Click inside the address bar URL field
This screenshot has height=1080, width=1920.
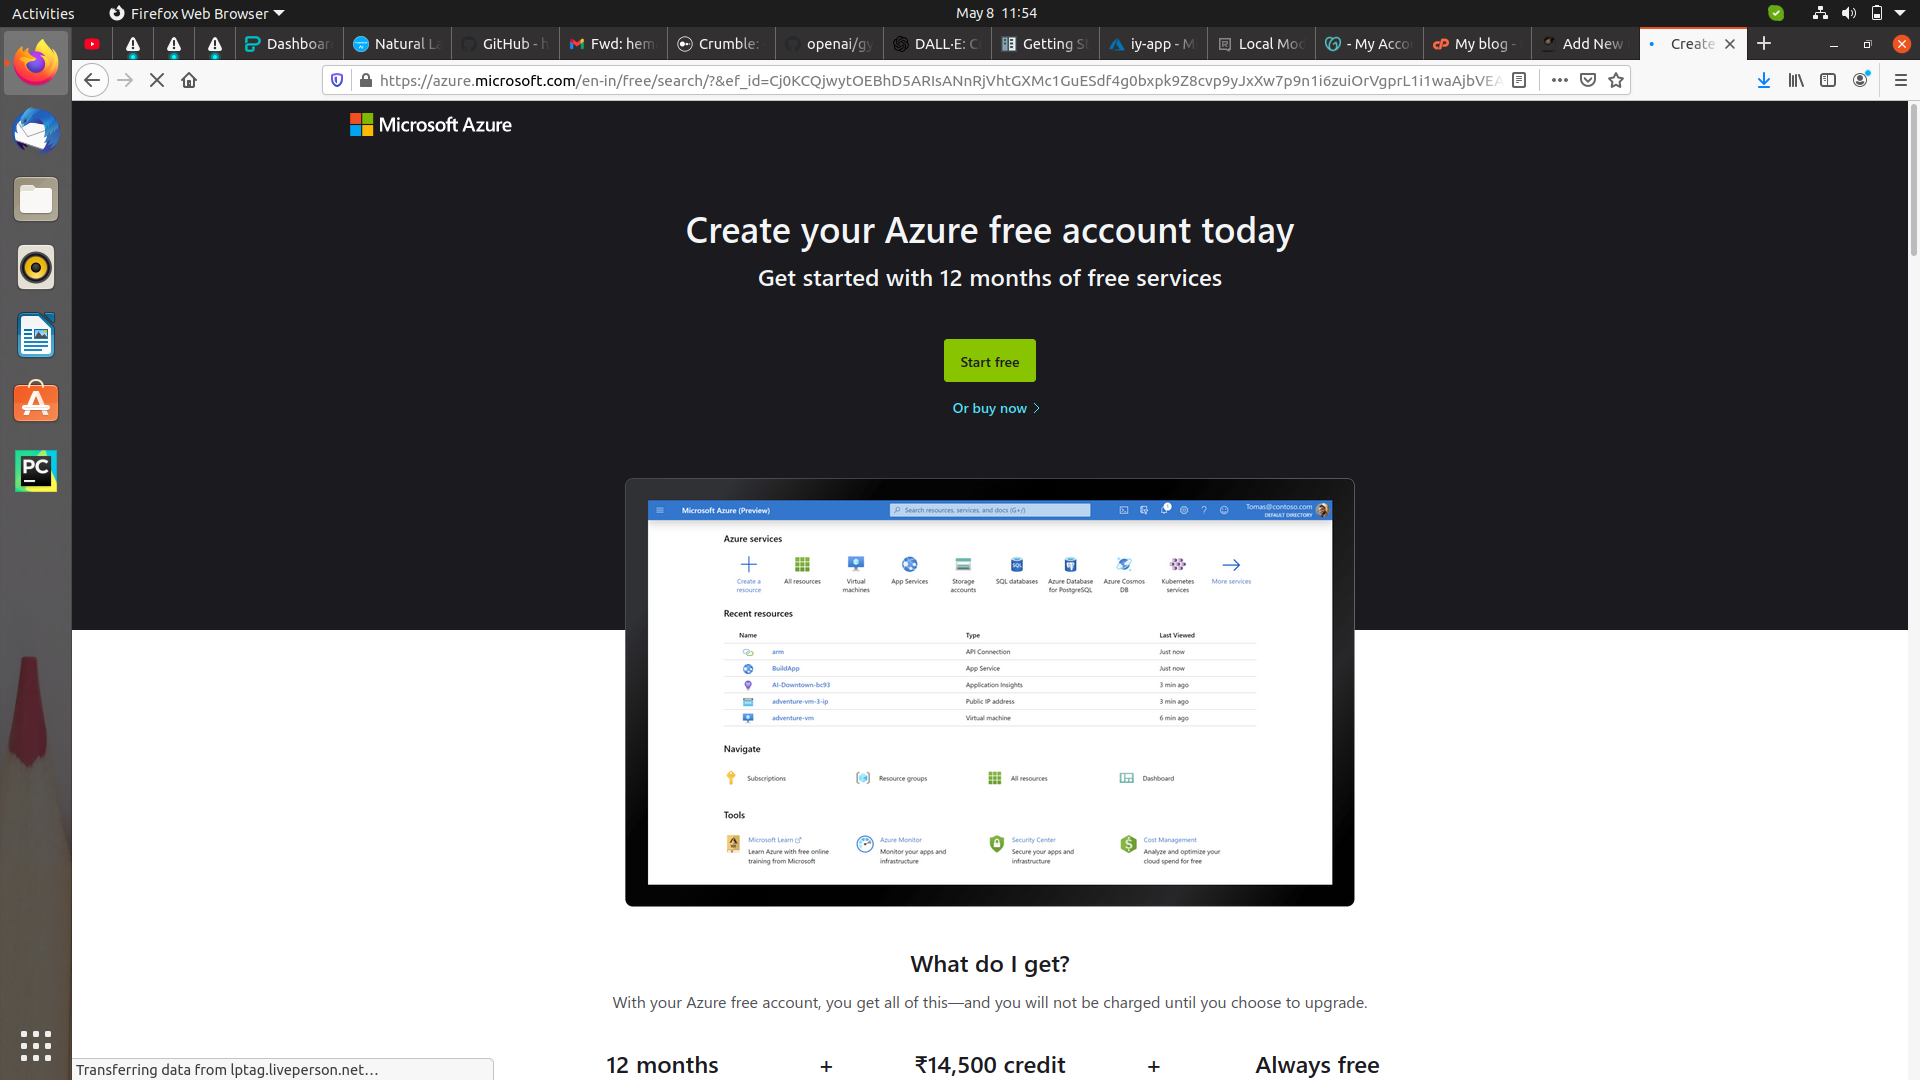pyautogui.click(x=900, y=80)
